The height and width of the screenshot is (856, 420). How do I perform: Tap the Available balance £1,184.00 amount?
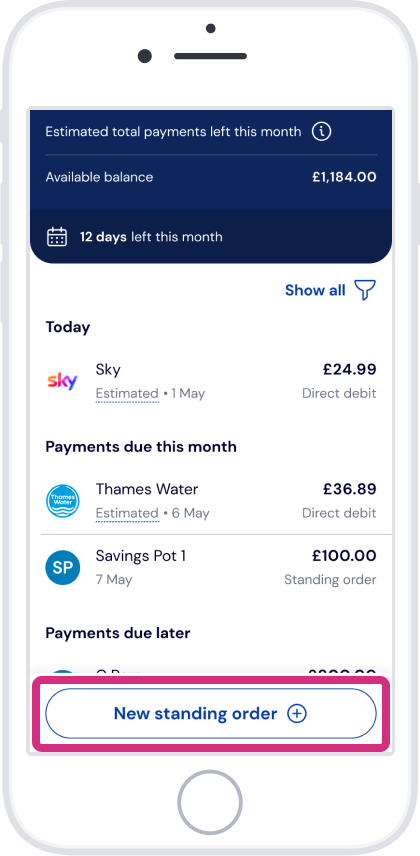[344, 177]
